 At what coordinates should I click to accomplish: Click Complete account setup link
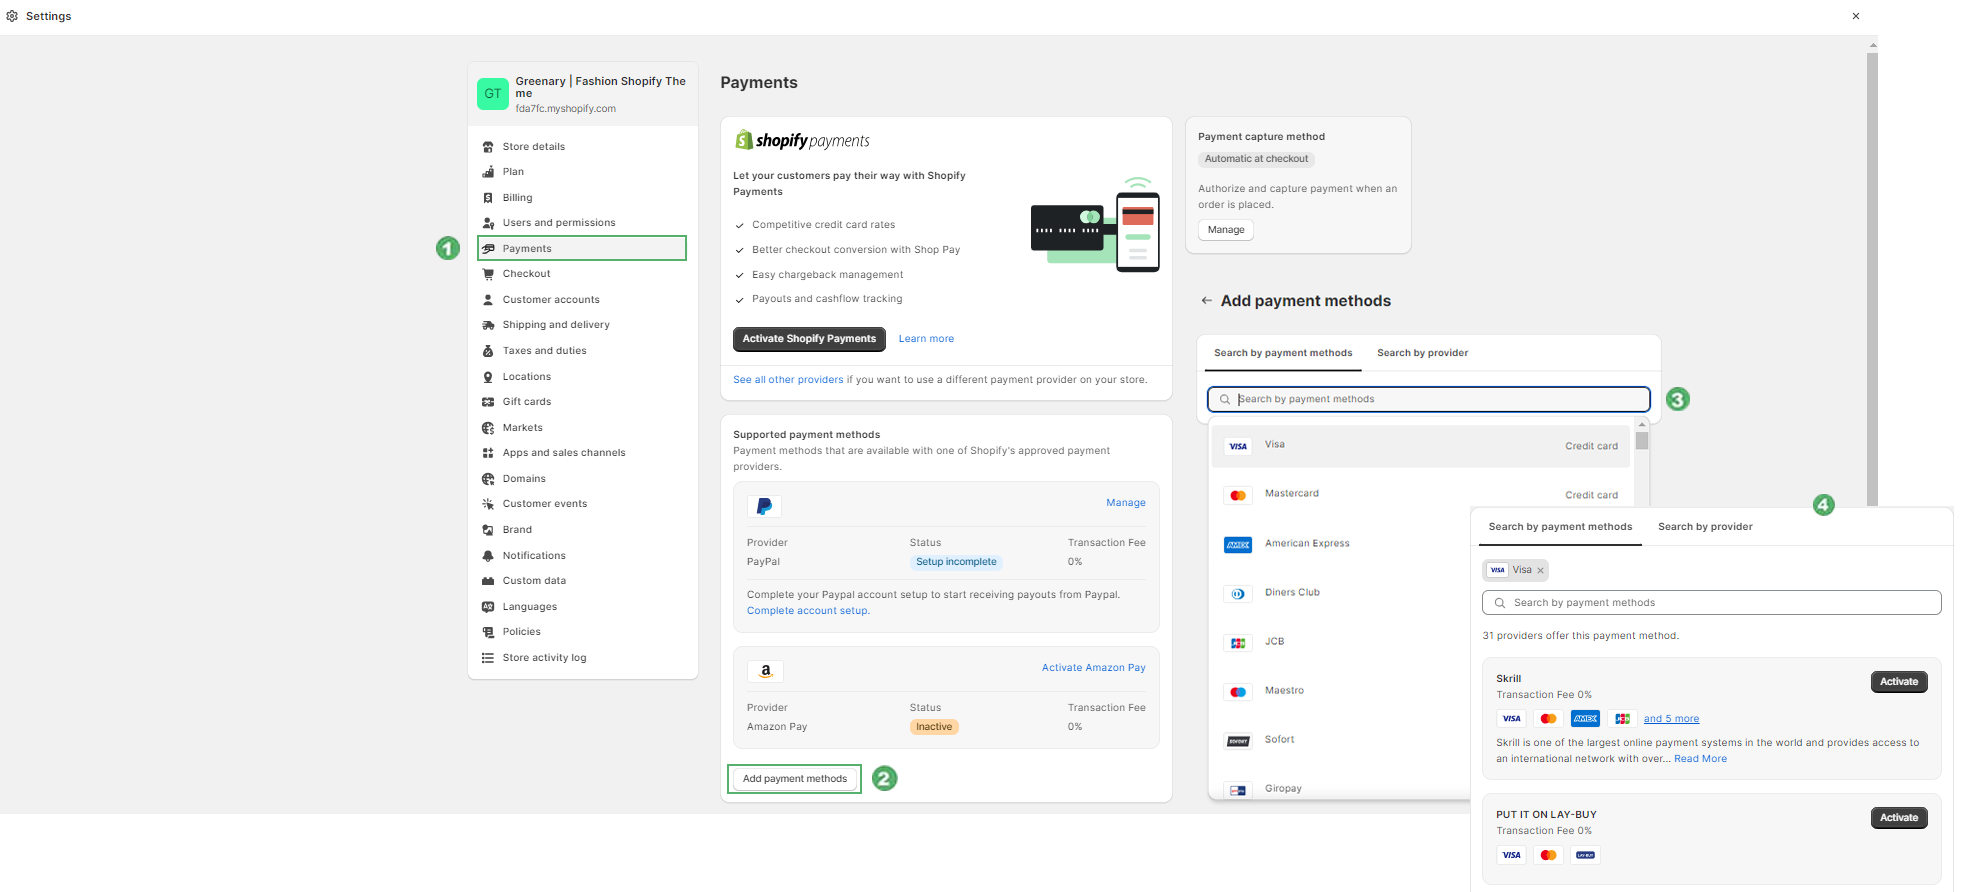[808, 611]
